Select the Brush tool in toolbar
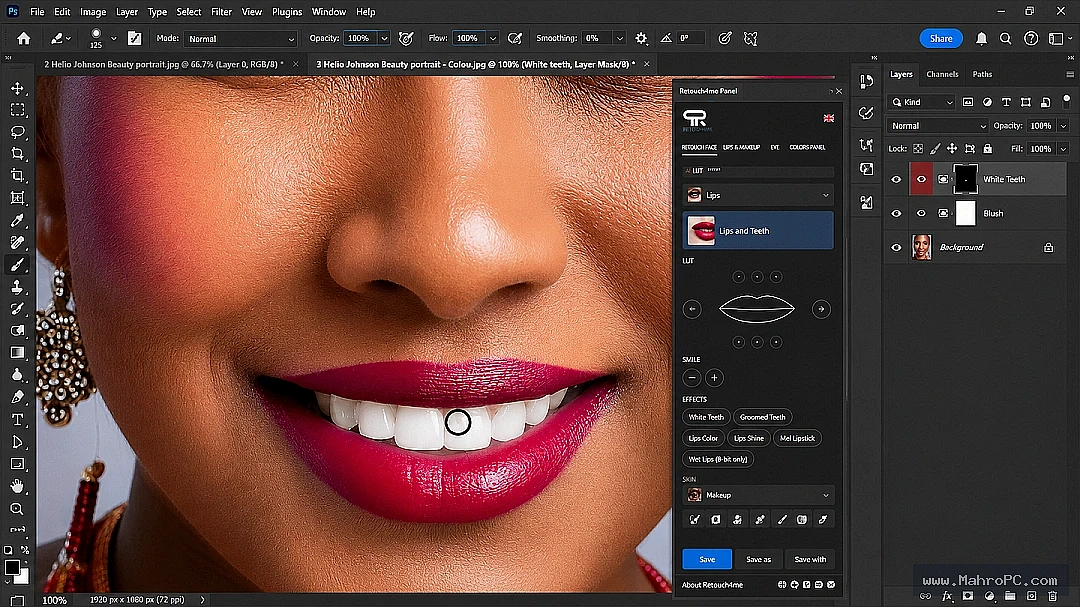 (x=17, y=265)
